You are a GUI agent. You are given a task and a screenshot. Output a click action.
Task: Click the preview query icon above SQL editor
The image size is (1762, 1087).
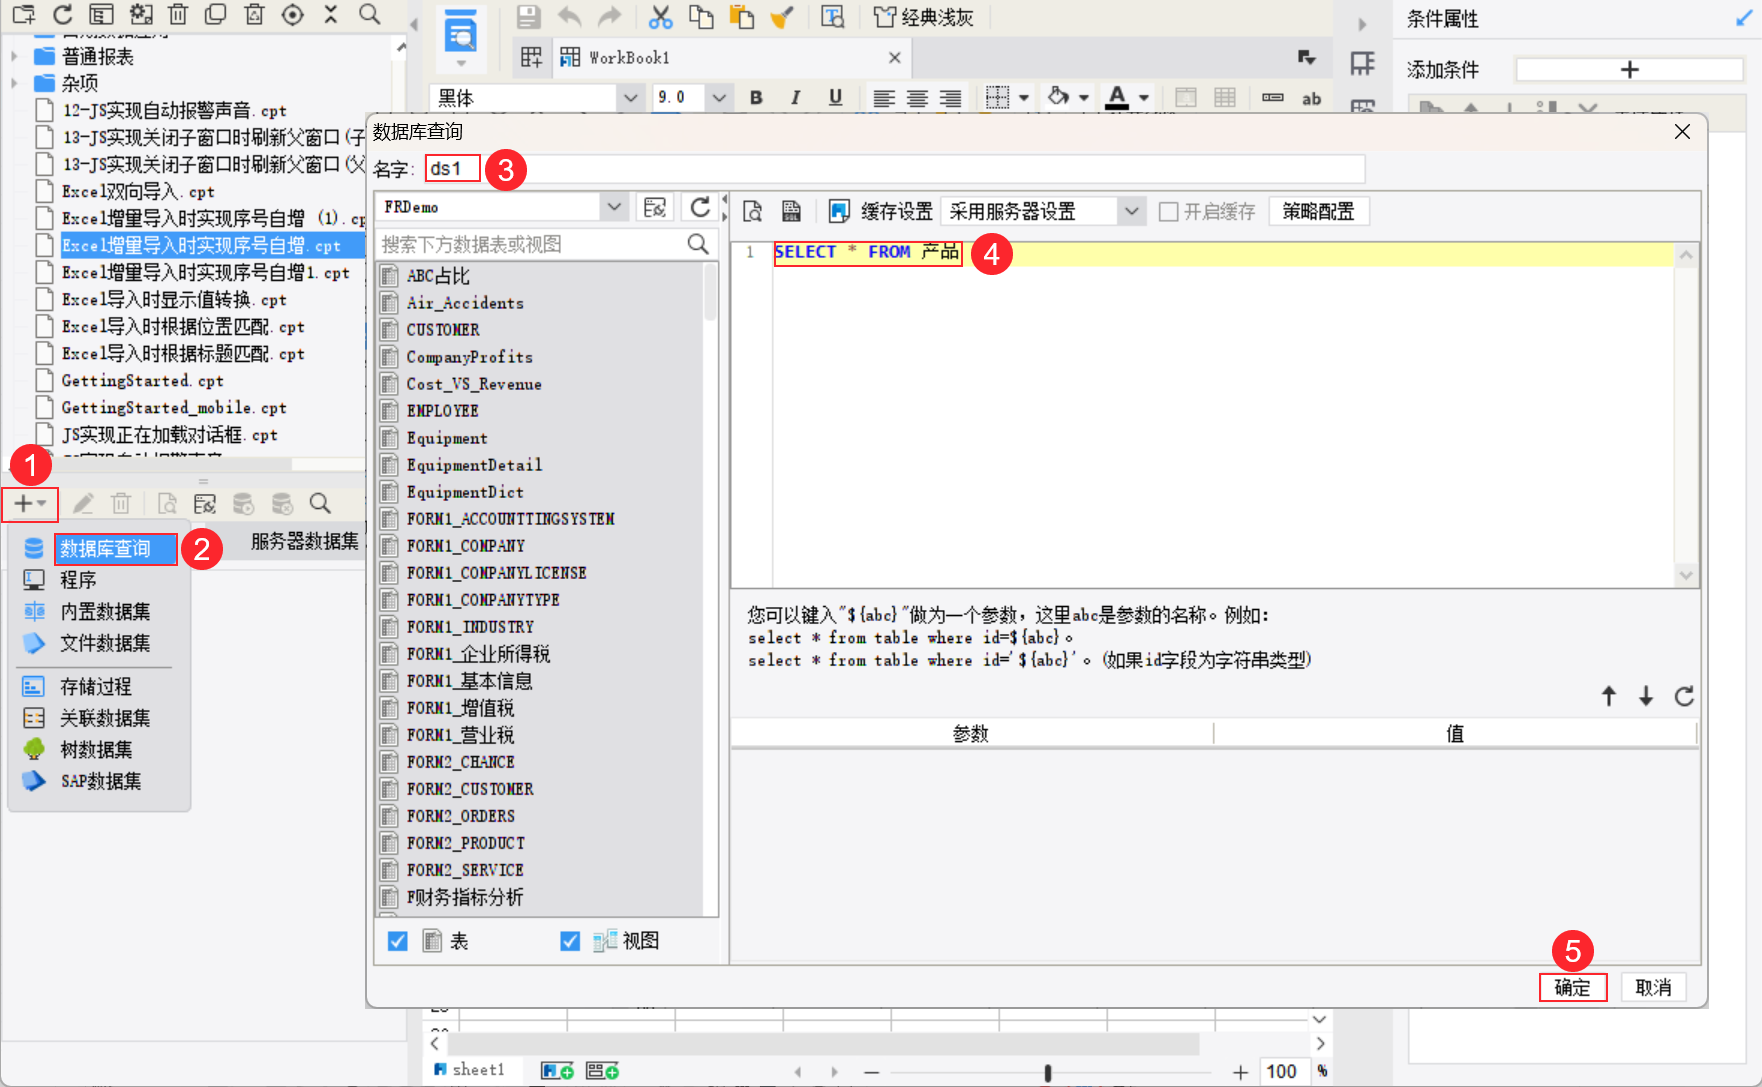coord(753,211)
